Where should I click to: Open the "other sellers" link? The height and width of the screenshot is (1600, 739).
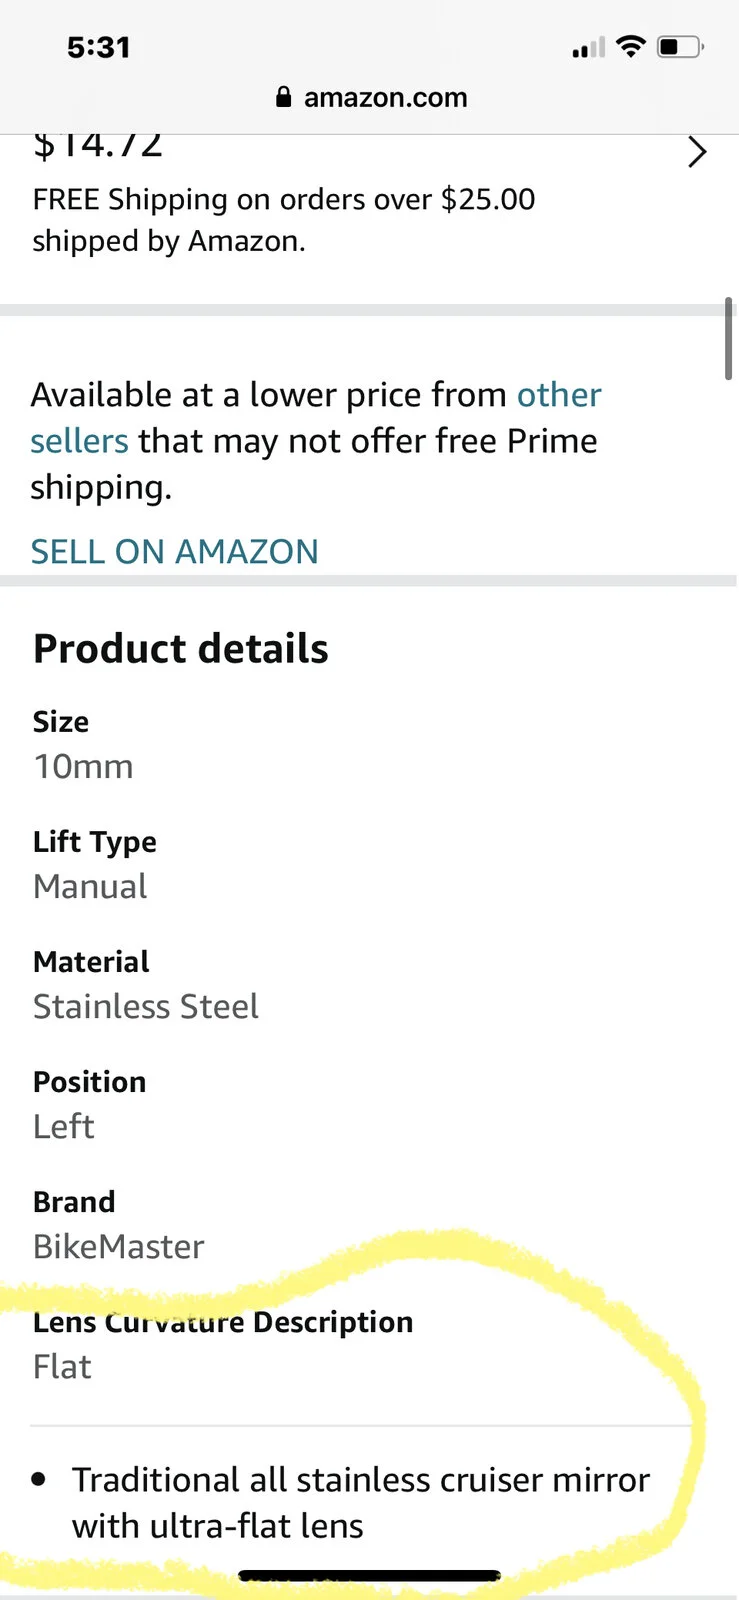coord(558,395)
